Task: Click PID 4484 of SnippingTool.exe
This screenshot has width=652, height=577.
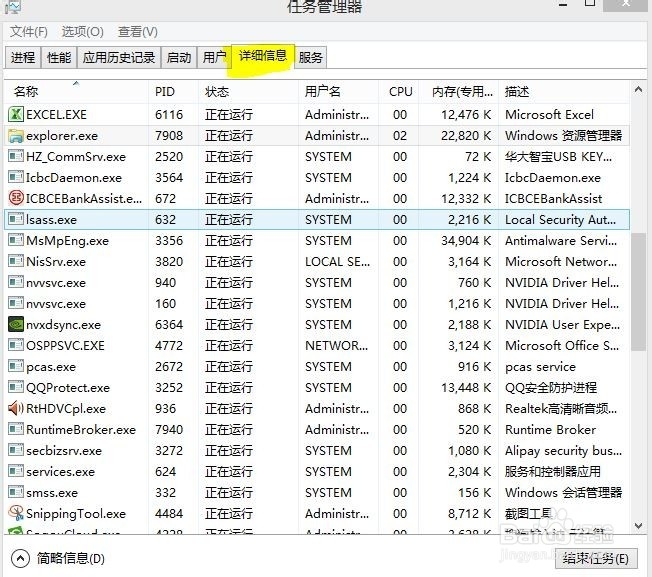Action: 169,513
